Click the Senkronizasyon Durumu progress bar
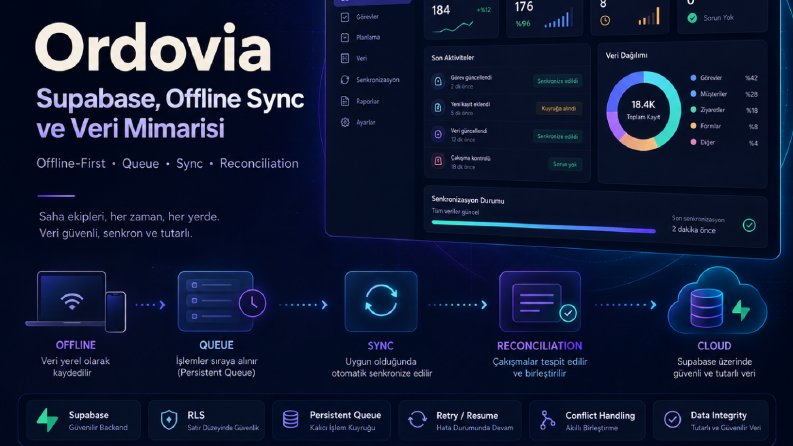The height and width of the screenshot is (446, 793). coord(544,227)
